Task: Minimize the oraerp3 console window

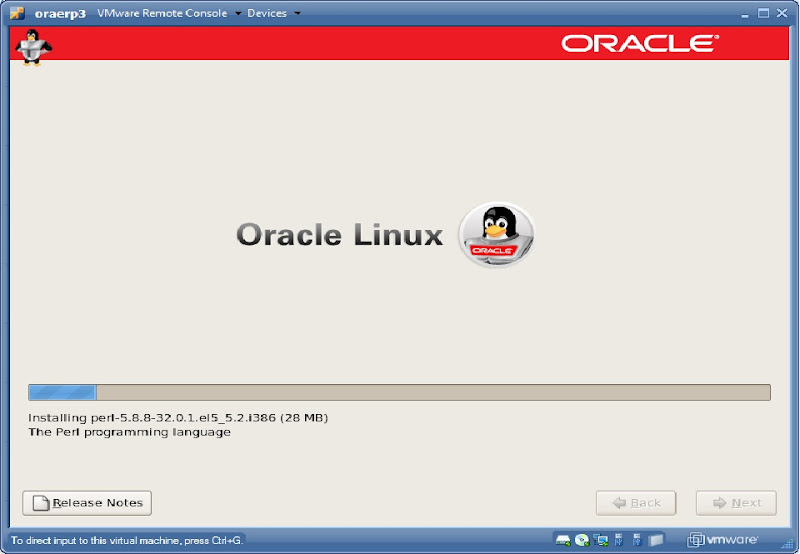Action: tap(745, 14)
